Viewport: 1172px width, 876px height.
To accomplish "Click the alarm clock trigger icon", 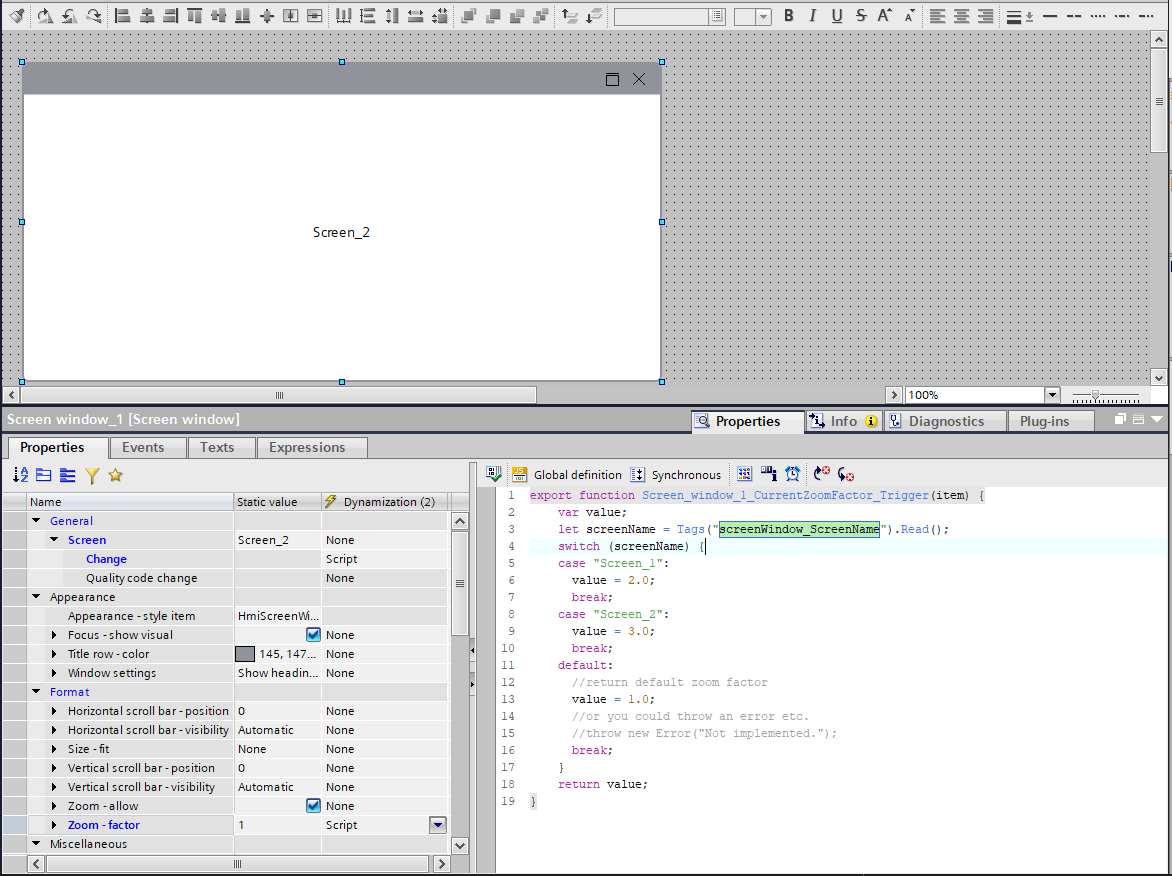I will pyautogui.click(x=792, y=475).
